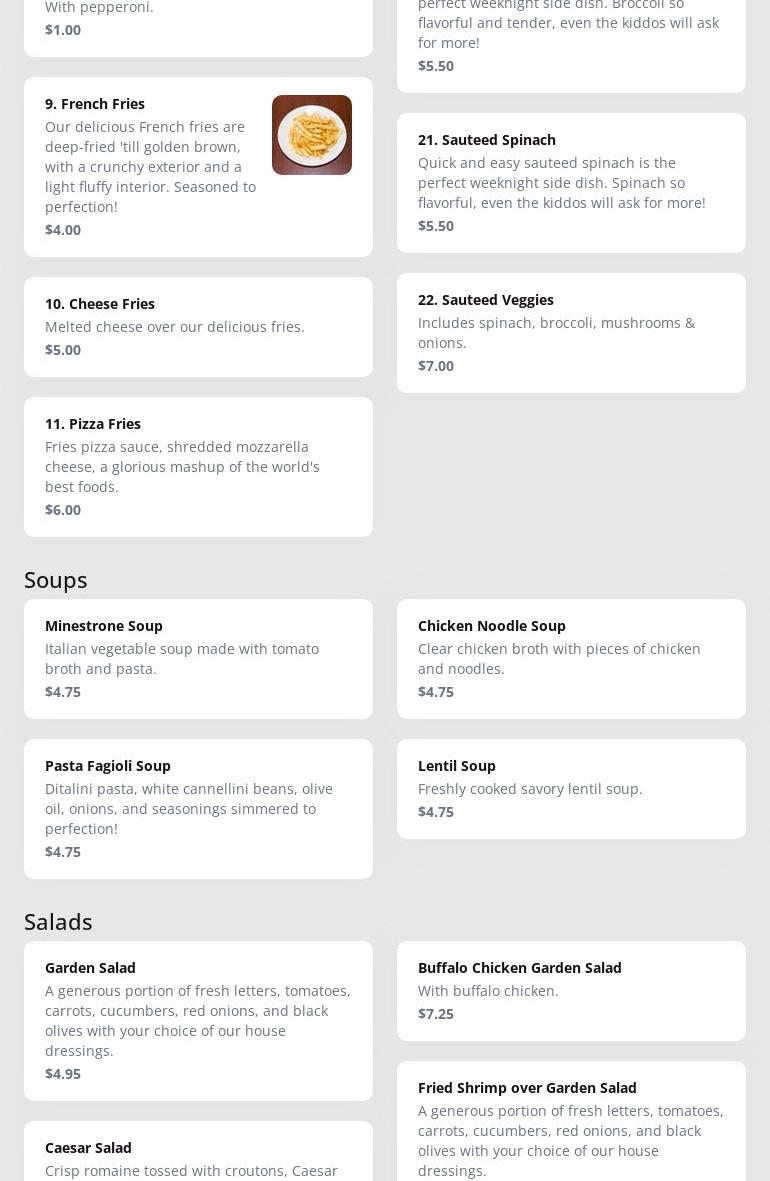This screenshot has height=1181, width=770.
Task: Click the $7.00 Sauteed Veggies price
Action: [436, 366]
